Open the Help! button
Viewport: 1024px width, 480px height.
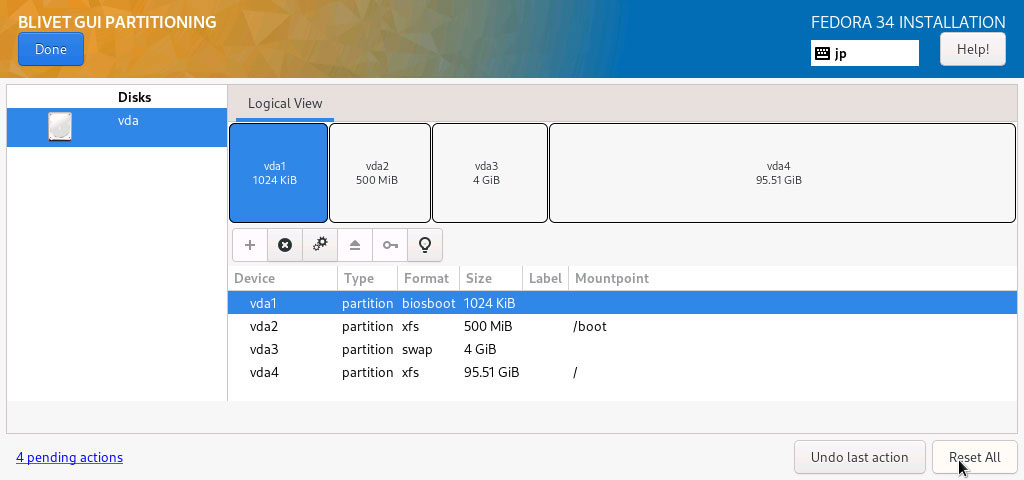[x=972, y=49]
